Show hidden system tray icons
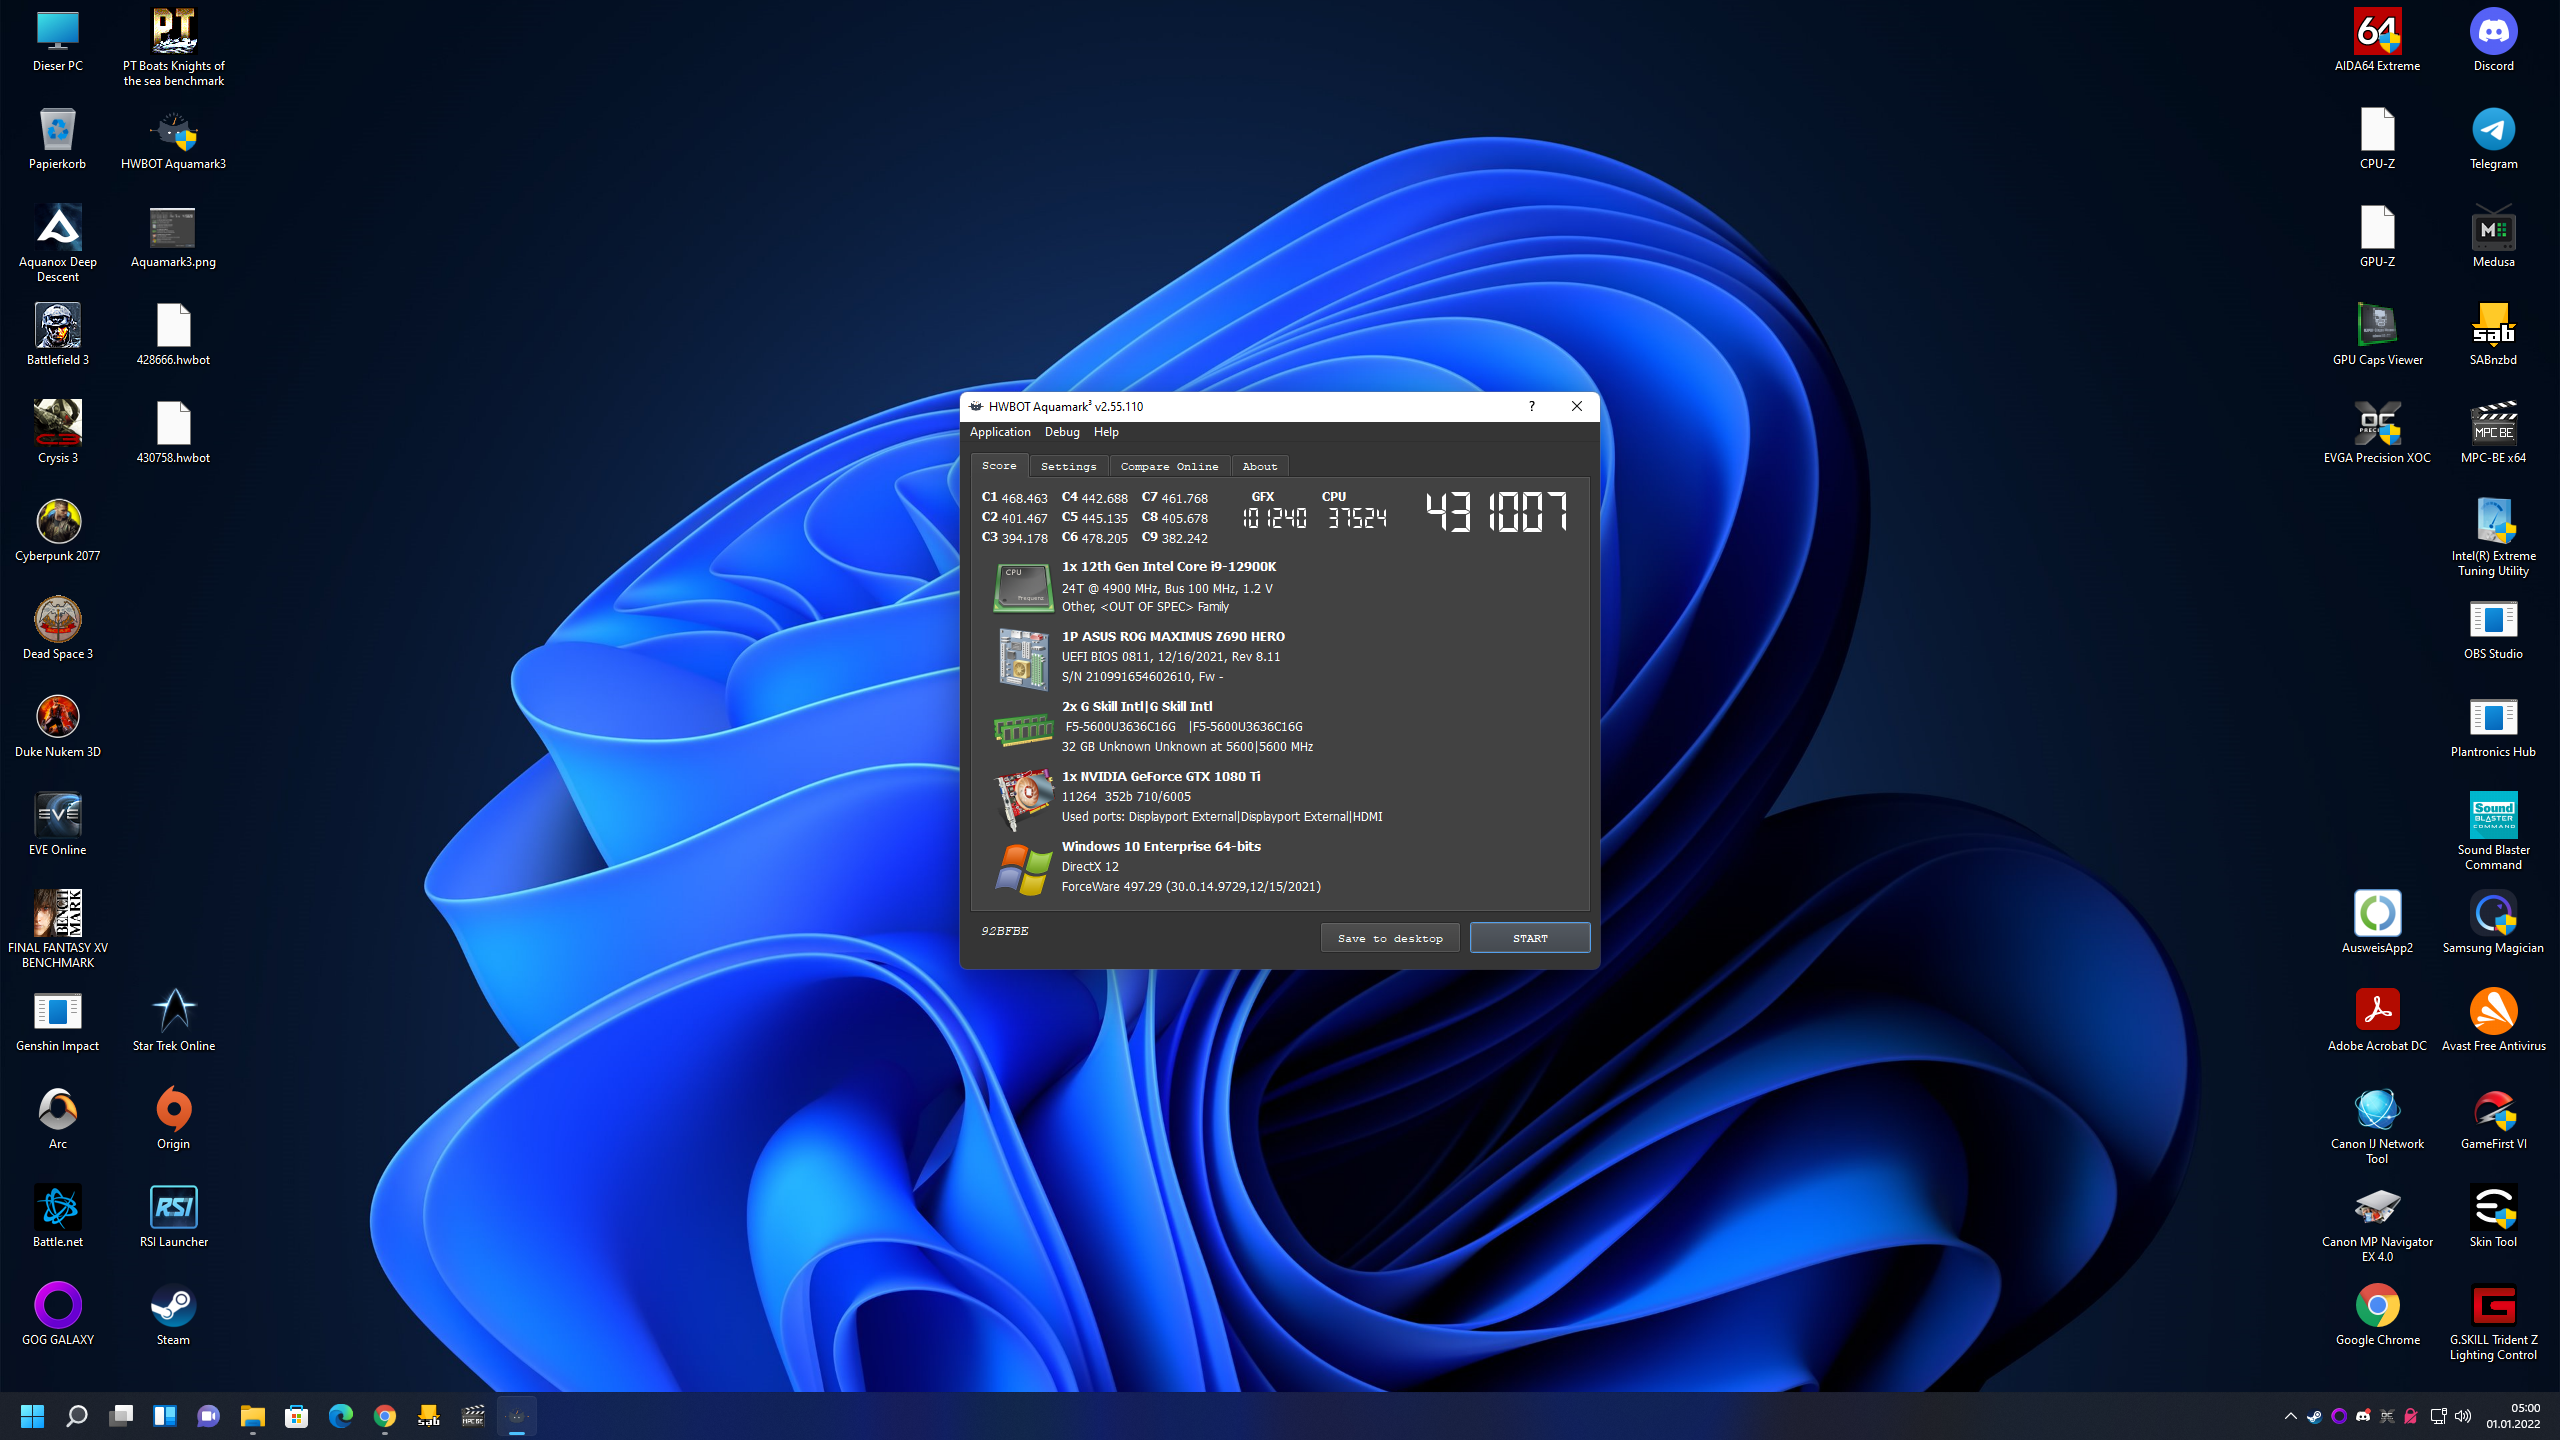This screenshot has height=1440, width=2560. pyautogui.click(x=2290, y=1416)
